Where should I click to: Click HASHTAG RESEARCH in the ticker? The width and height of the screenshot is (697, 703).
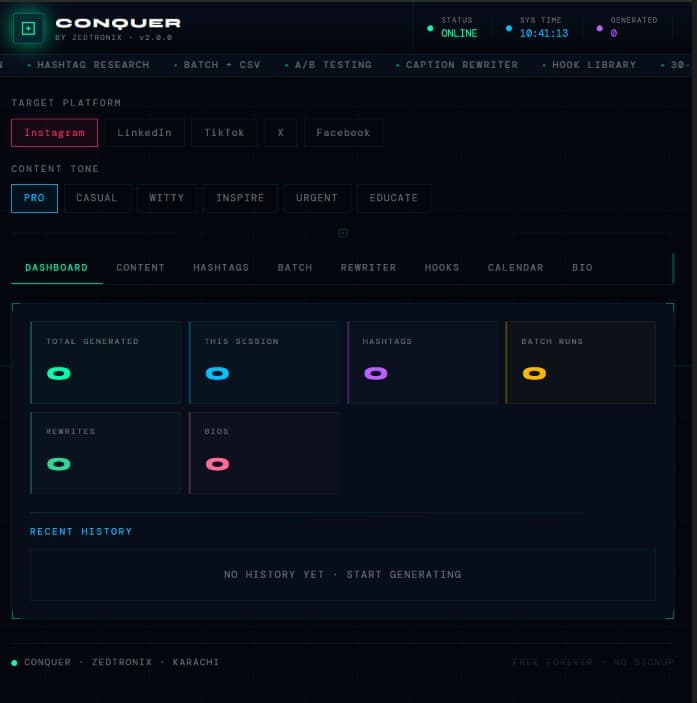tap(93, 65)
